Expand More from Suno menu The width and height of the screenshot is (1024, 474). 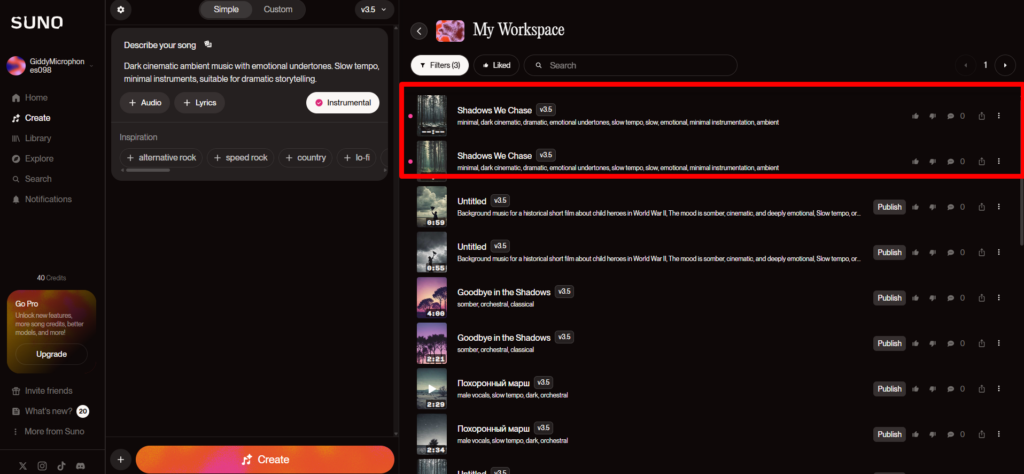48,432
